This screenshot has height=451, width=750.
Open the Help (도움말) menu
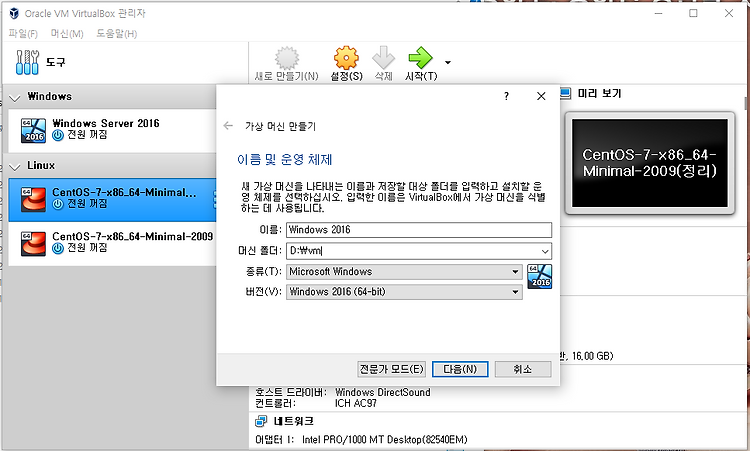[117, 33]
